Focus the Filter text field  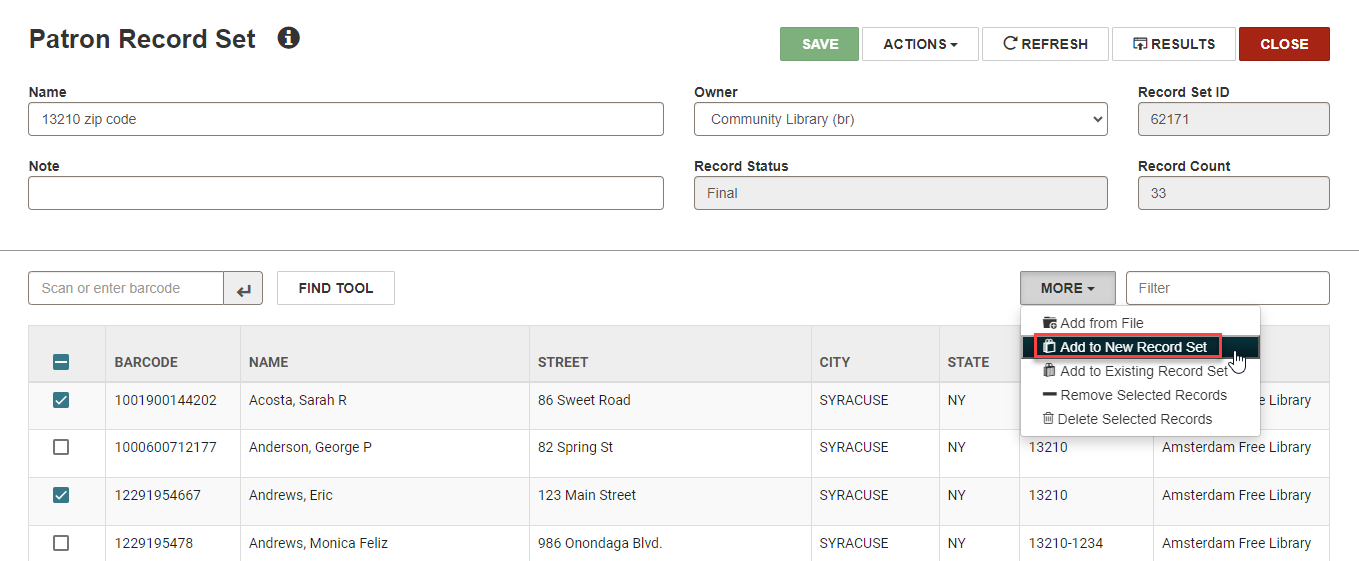[1228, 288]
